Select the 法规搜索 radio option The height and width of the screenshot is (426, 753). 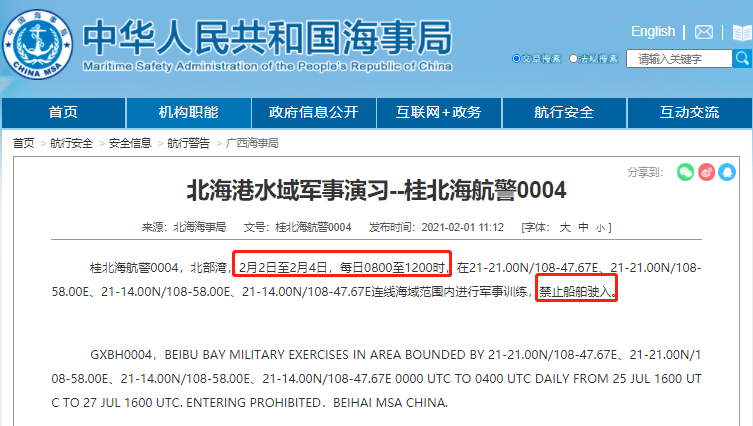click(x=573, y=59)
